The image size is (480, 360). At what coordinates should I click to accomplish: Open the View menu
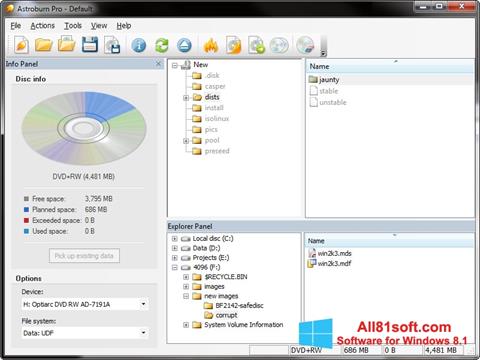[99, 26]
